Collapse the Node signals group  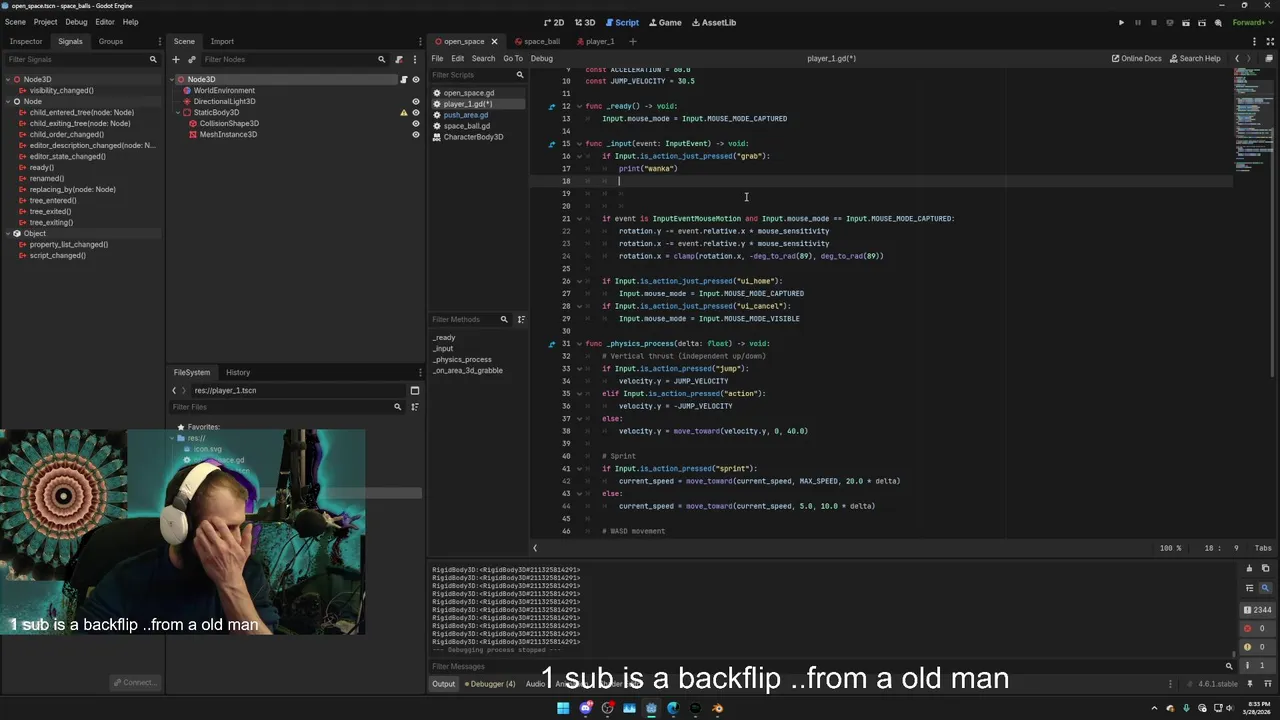[7, 101]
